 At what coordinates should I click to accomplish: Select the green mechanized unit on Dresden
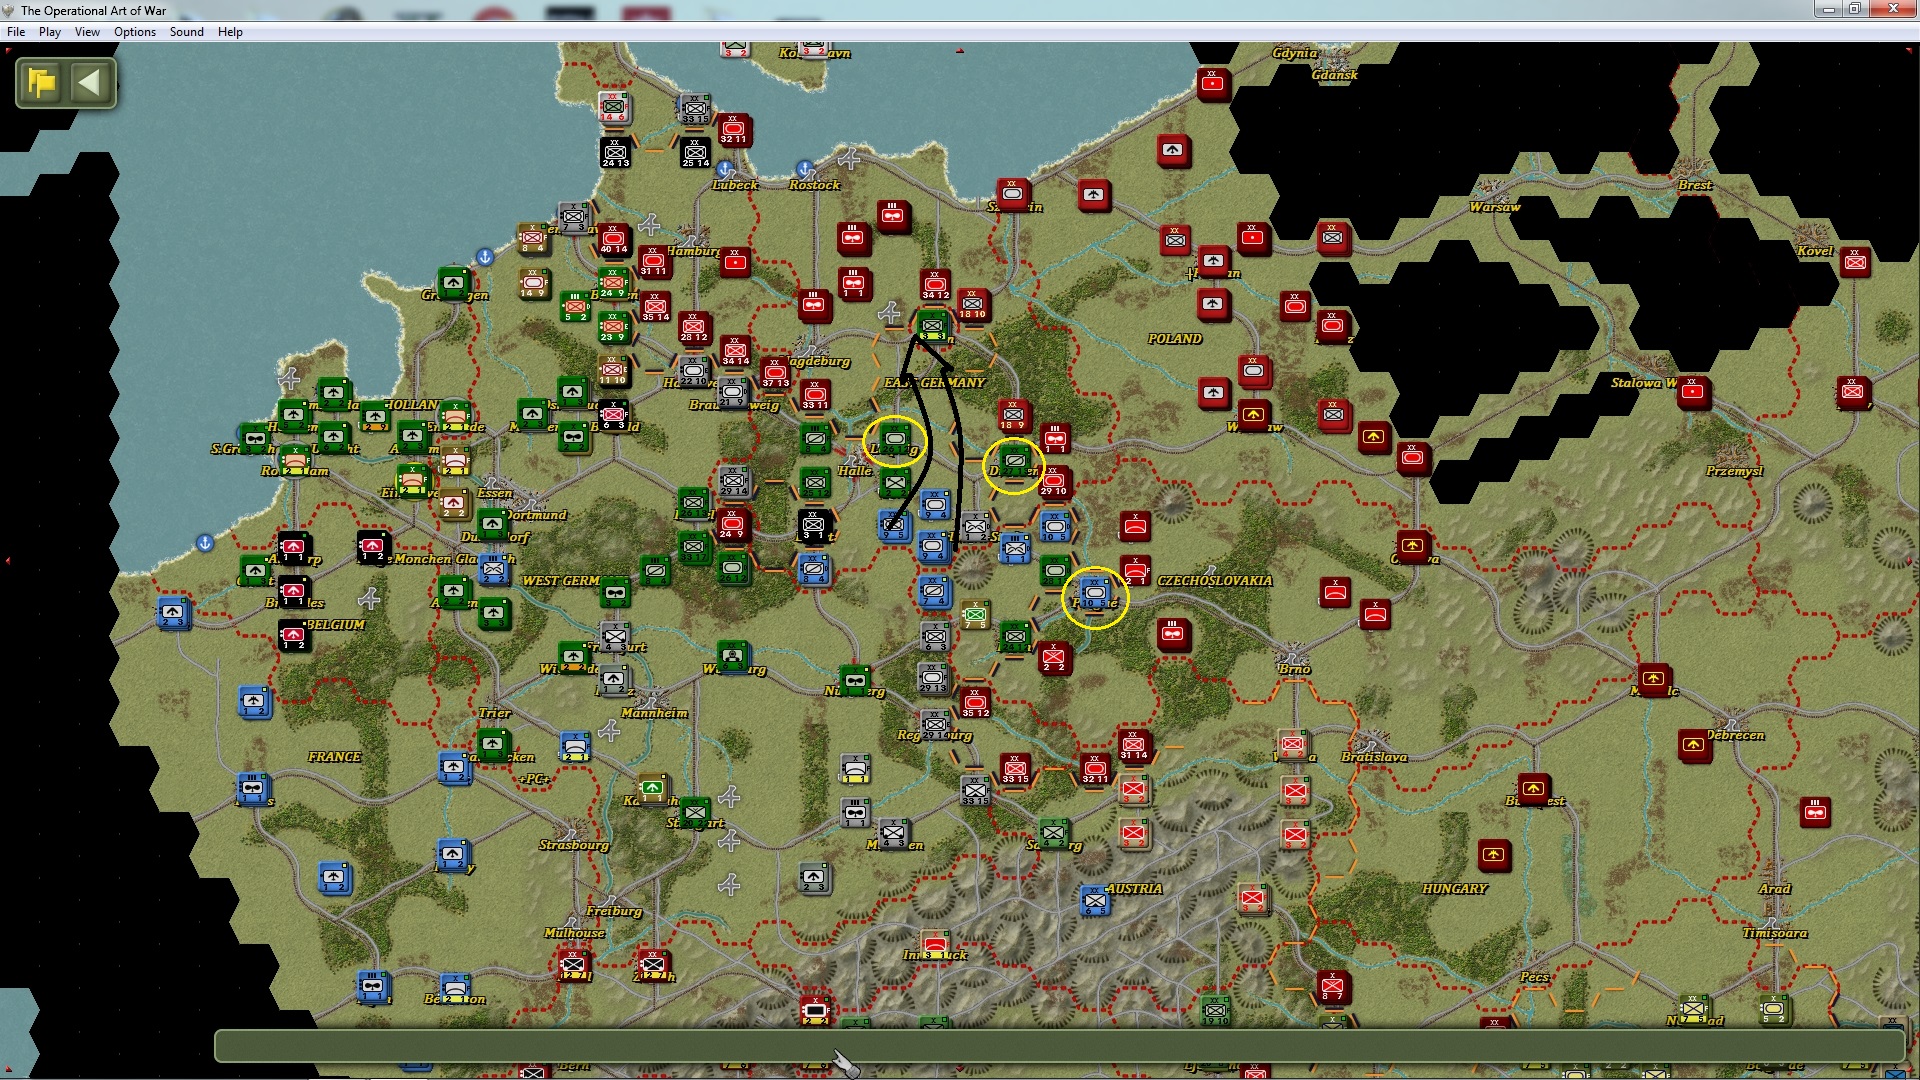click(1014, 462)
